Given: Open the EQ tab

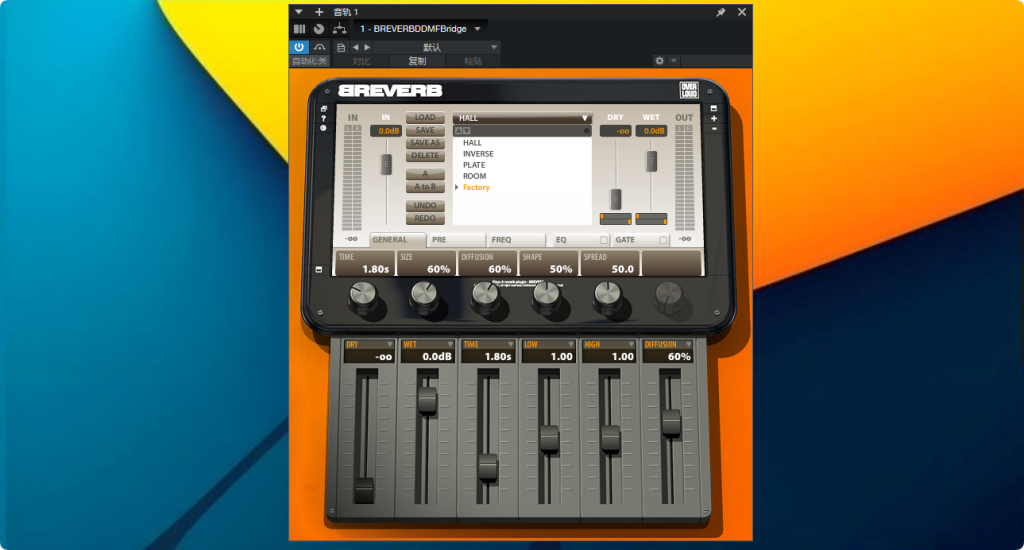Looking at the screenshot, I should pyautogui.click(x=581, y=240).
